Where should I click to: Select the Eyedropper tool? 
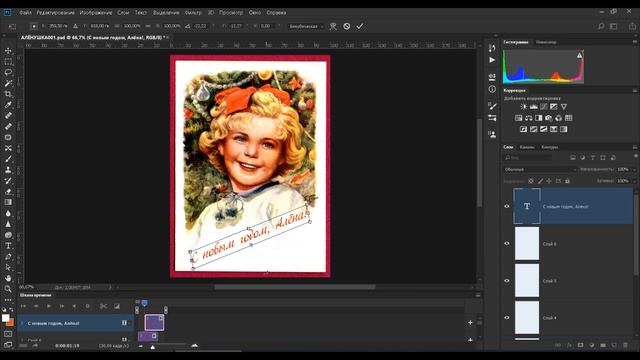[8, 105]
